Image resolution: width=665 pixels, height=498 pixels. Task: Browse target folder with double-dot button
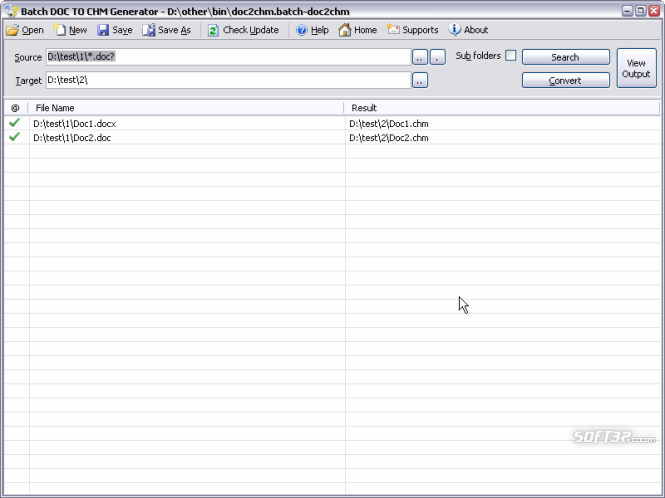420,80
